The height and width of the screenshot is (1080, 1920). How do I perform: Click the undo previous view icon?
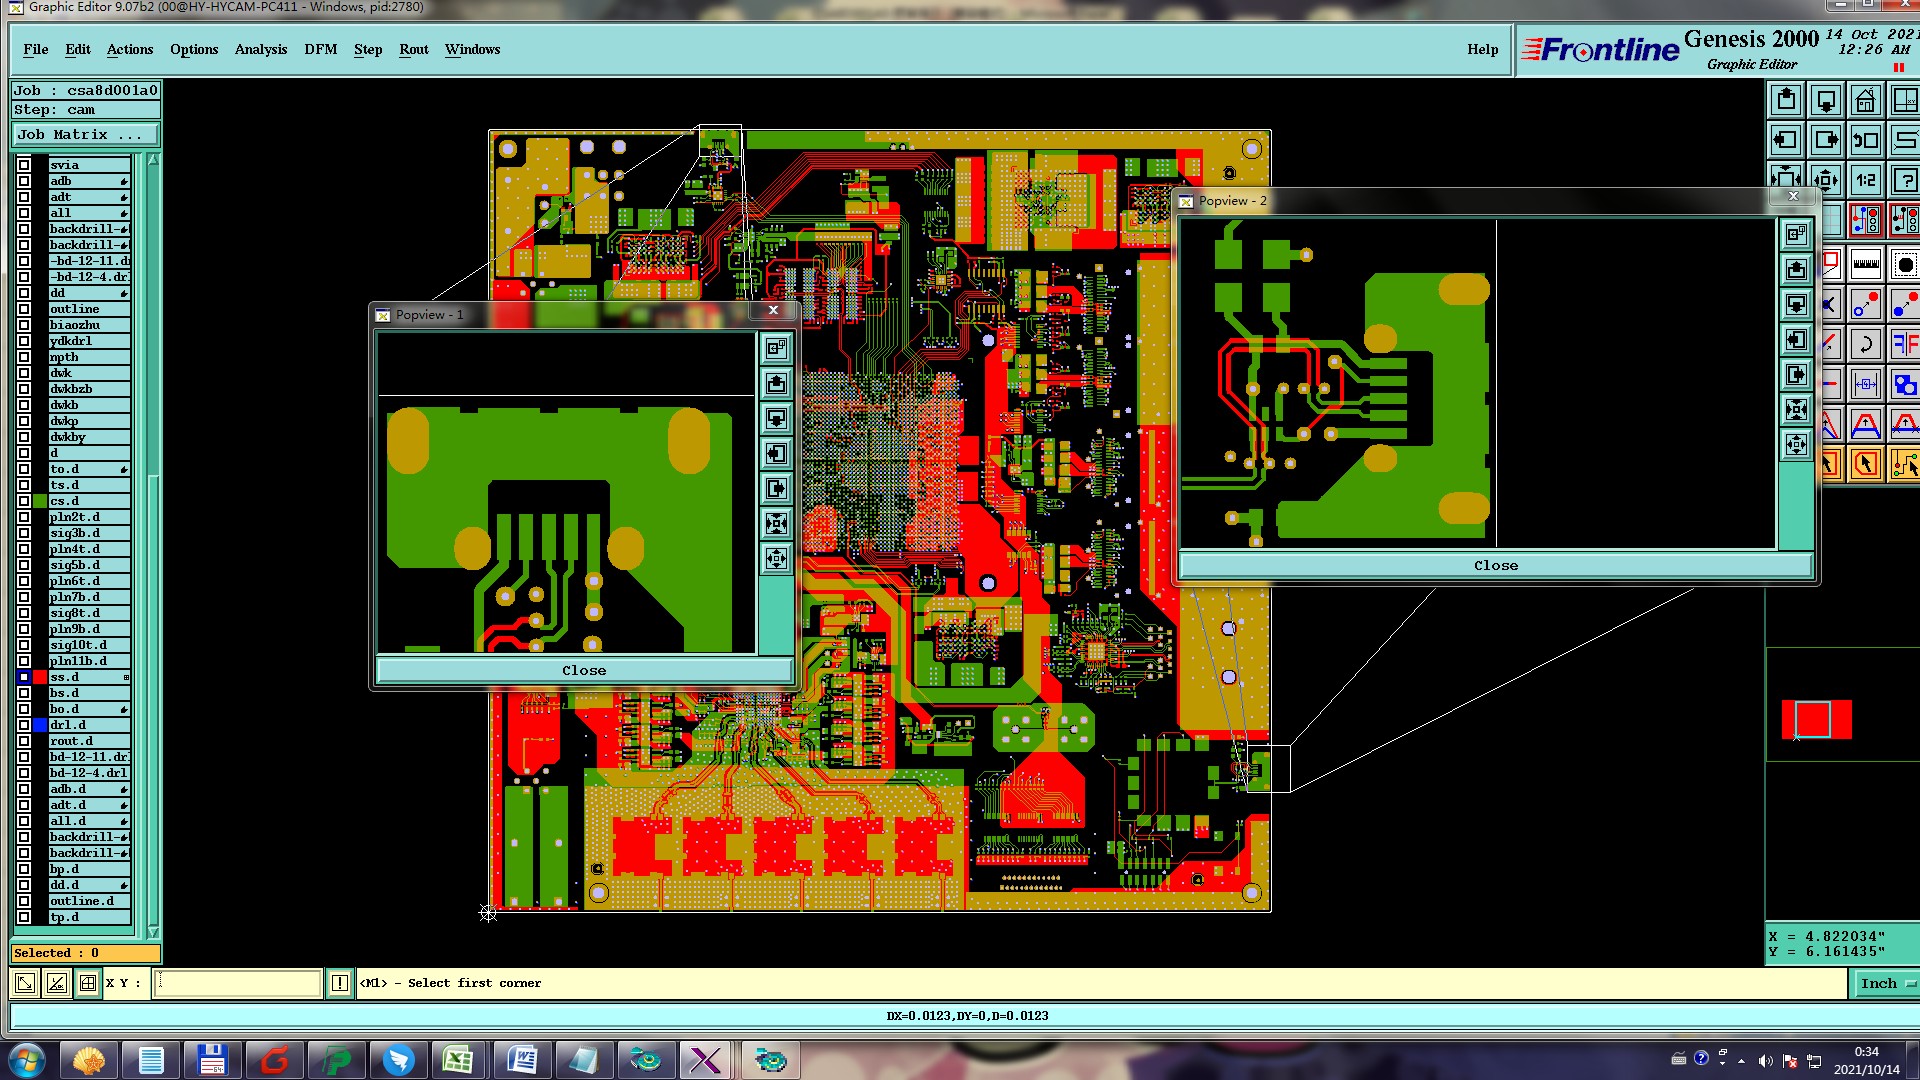click(x=1865, y=141)
